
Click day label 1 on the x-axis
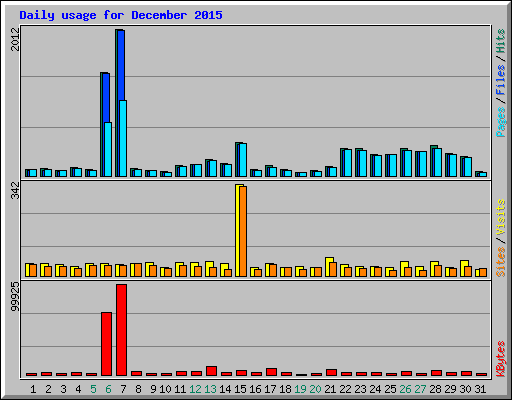point(33,389)
